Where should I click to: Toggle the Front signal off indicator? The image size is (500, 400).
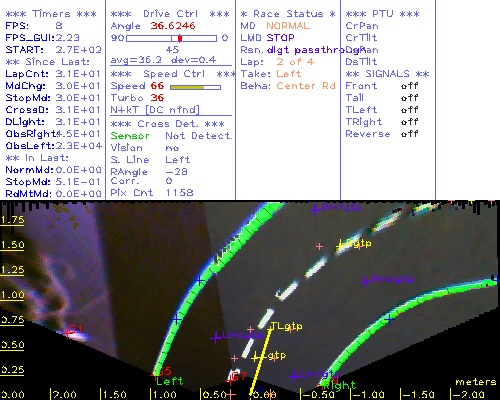(409, 86)
